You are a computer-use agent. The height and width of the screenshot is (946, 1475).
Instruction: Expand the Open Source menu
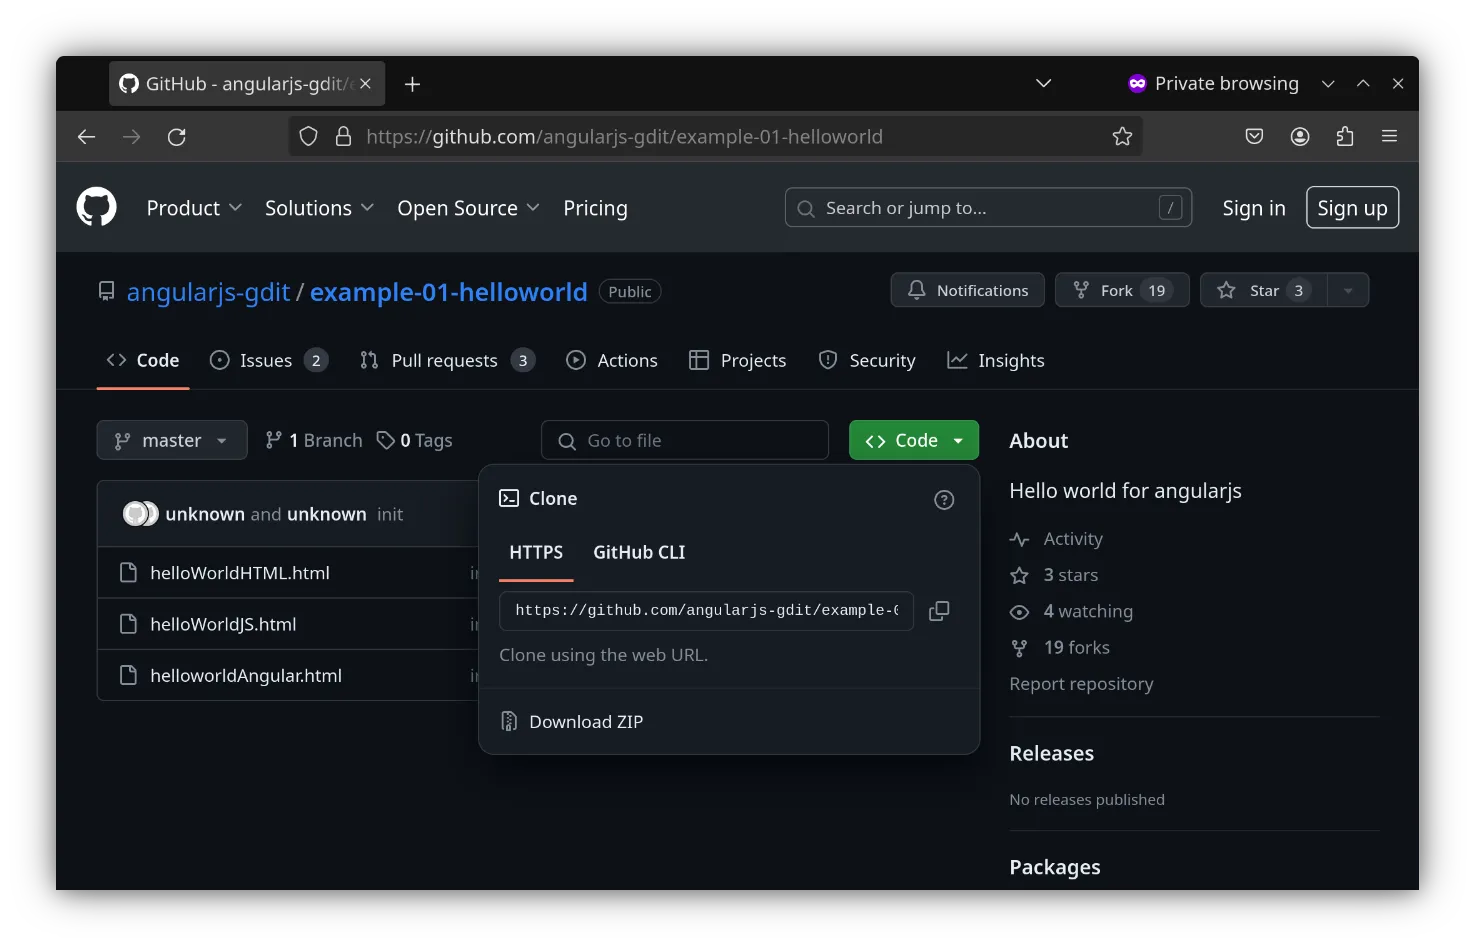(468, 208)
